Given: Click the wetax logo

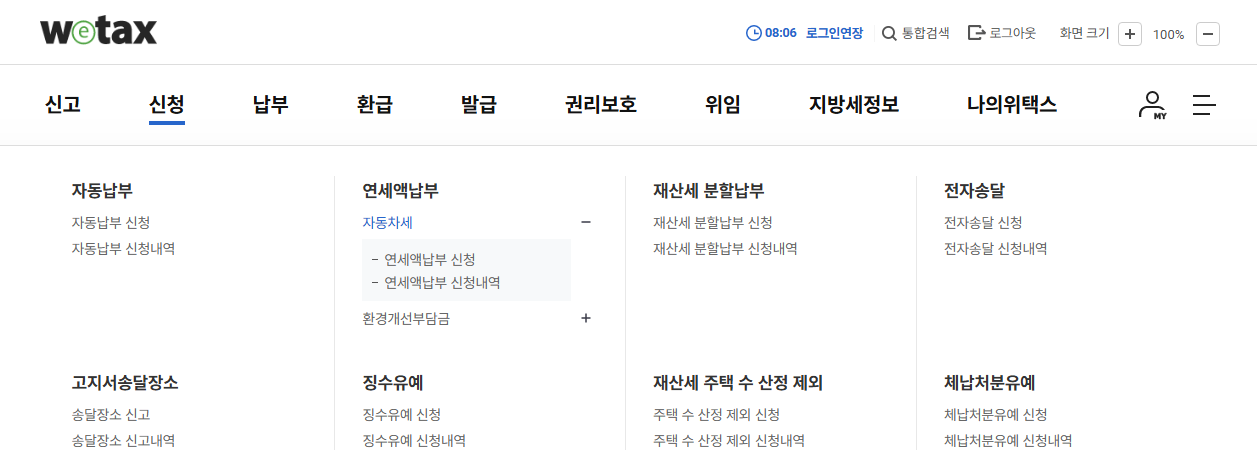Looking at the screenshot, I should click(x=98, y=32).
